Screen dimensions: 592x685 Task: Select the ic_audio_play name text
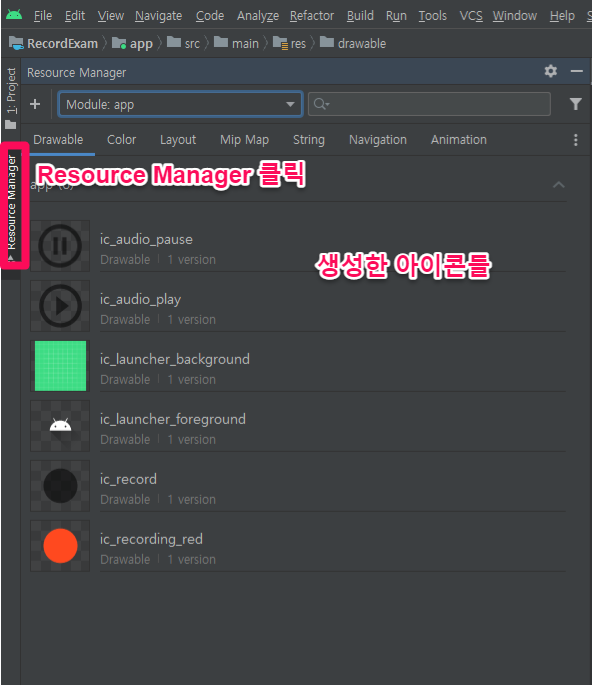pyautogui.click(x=140, y=299)
